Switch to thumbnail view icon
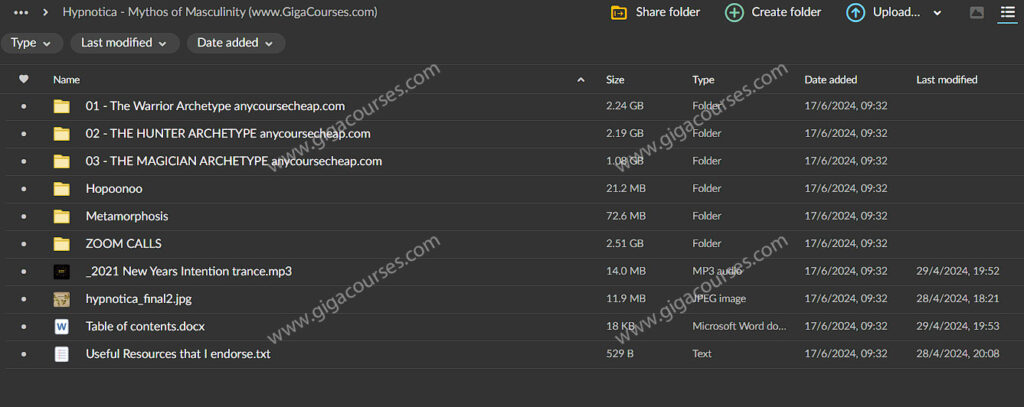This screenshot has width=1024, height=407. 977,13
